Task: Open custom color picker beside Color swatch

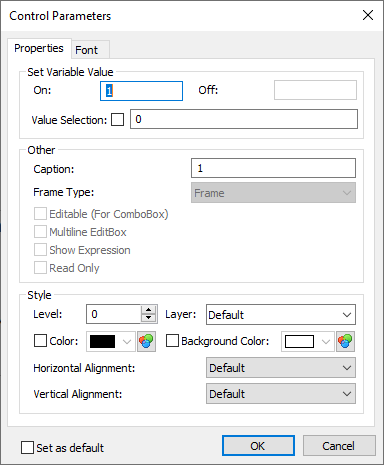Action: [146, 341]
